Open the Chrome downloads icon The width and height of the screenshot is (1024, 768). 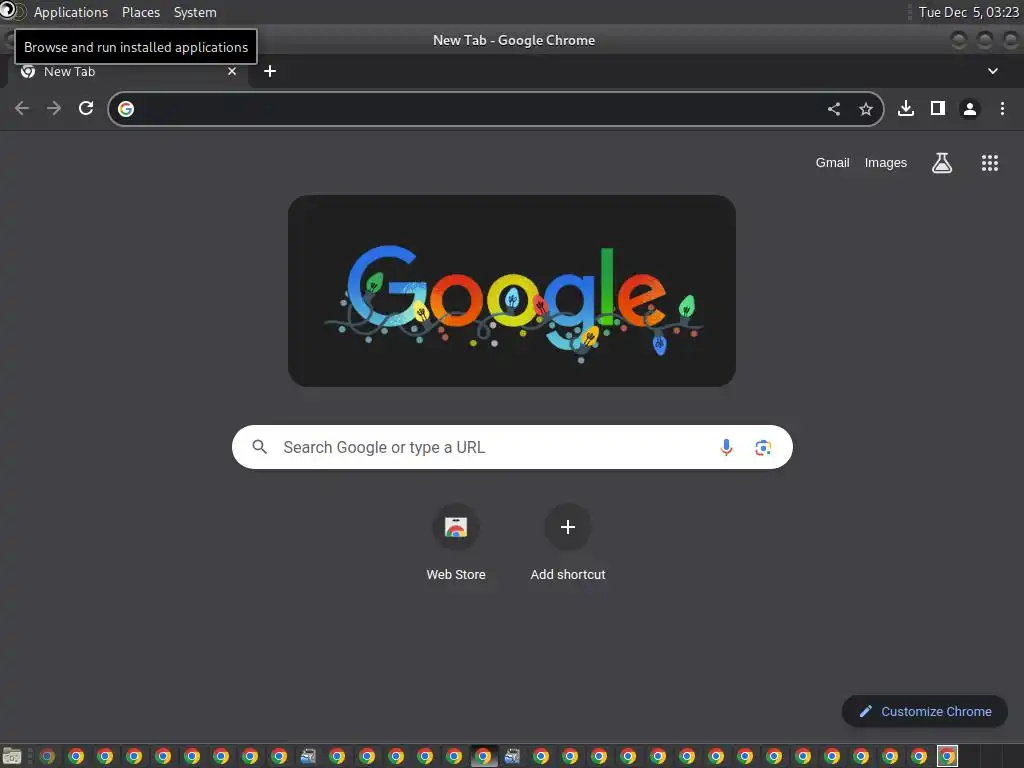point(906,108)
